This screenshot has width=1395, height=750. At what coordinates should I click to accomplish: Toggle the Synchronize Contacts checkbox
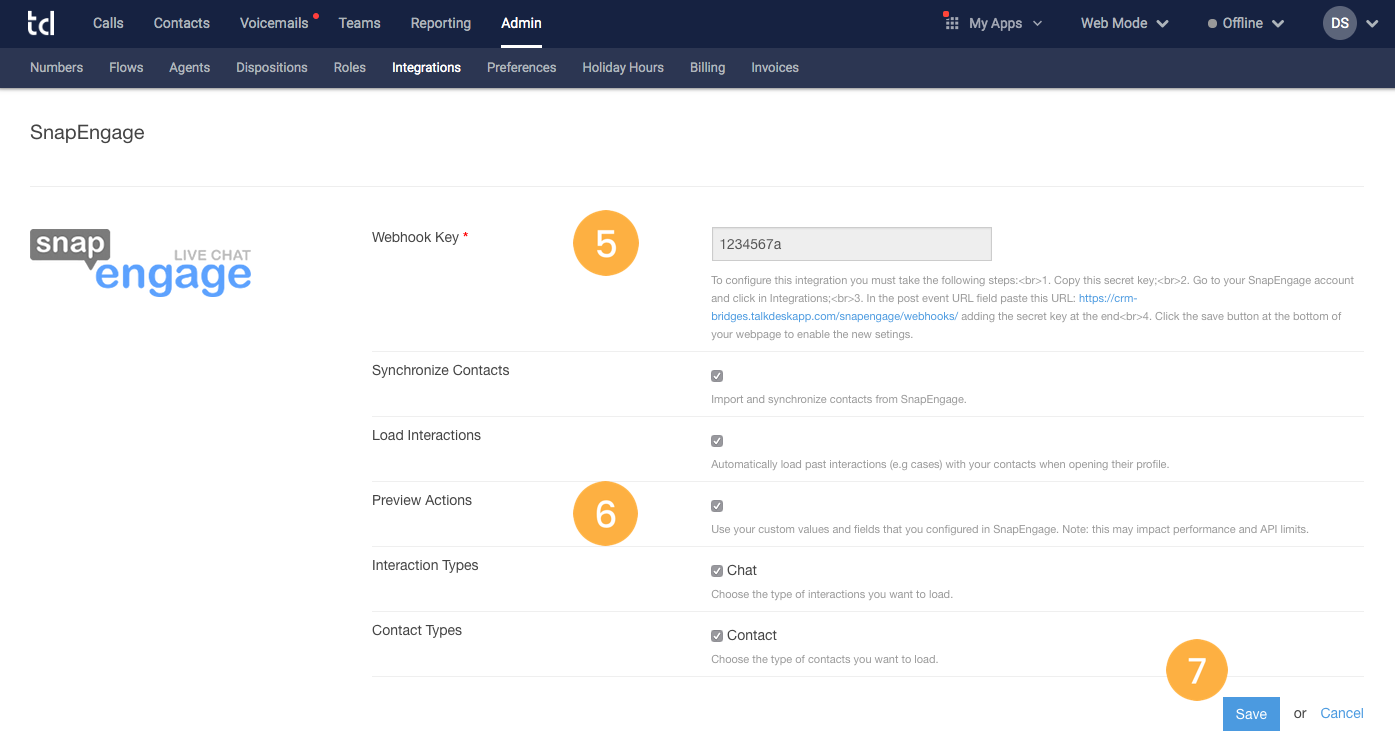[717, 376]
